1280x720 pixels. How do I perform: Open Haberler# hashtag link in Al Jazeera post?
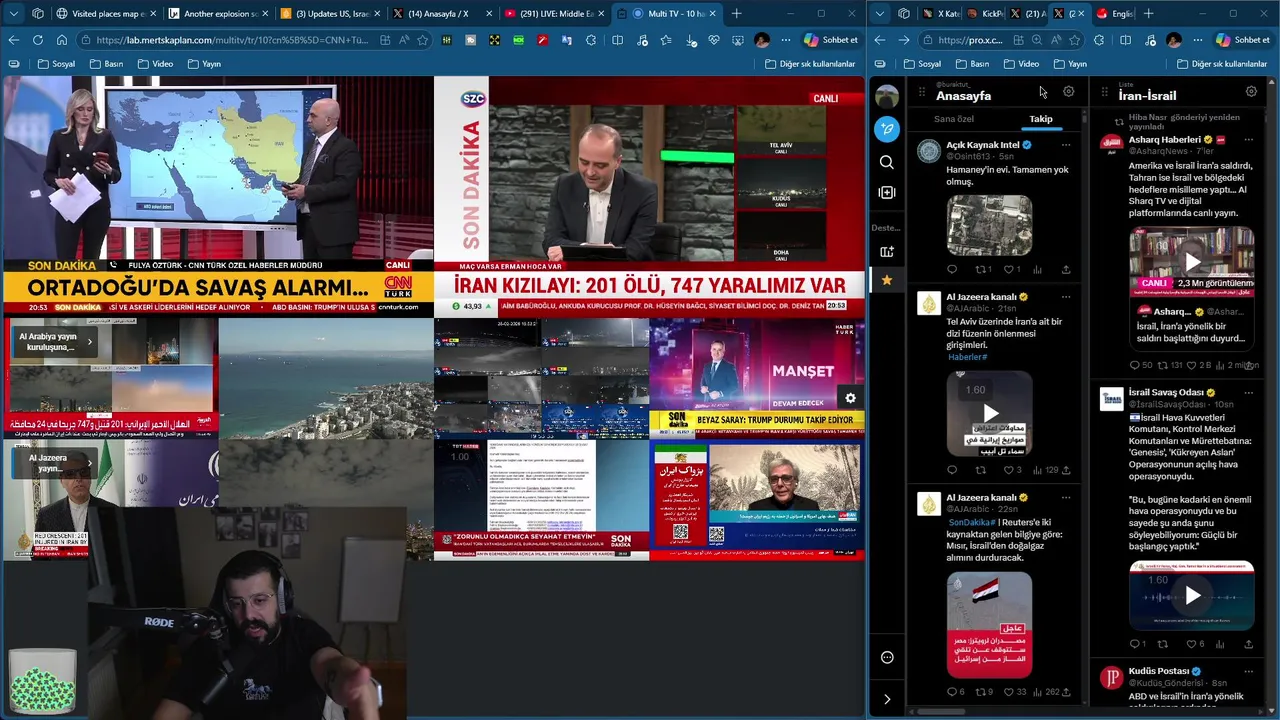967,357
